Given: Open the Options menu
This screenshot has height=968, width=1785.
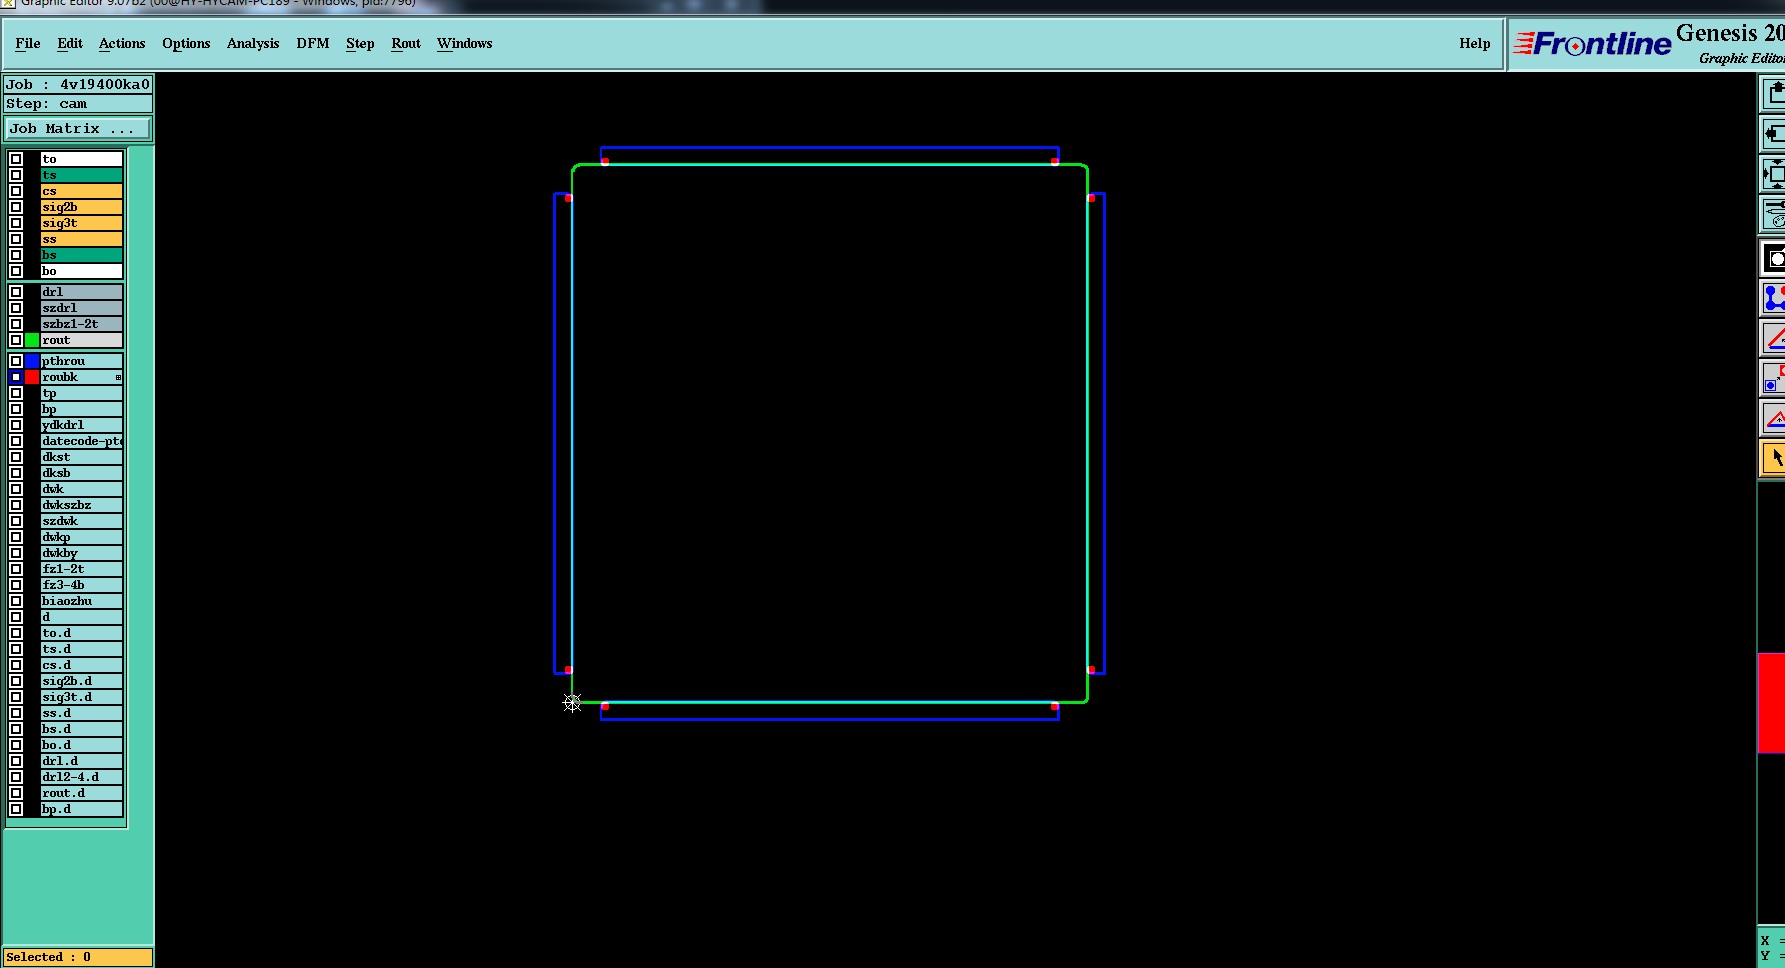Looking at the screenshot, I should click(186, 43).
